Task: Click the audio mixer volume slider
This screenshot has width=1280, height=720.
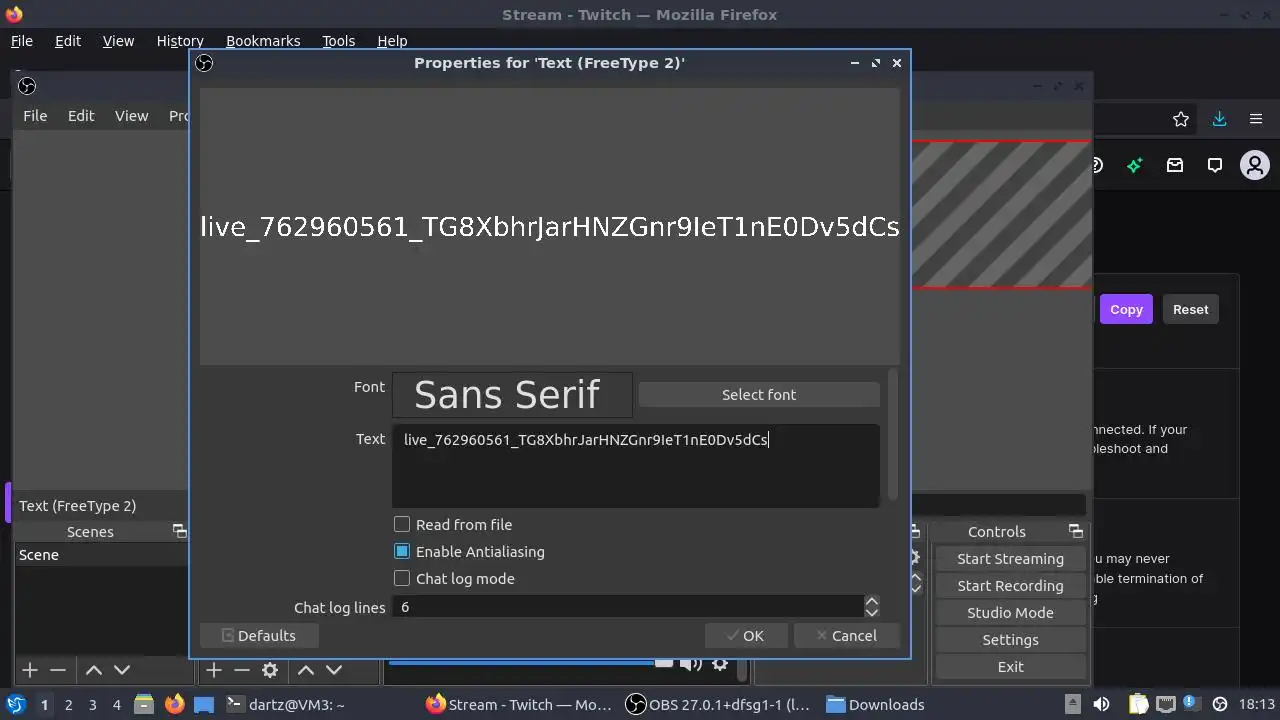Action: pos(531,661)
